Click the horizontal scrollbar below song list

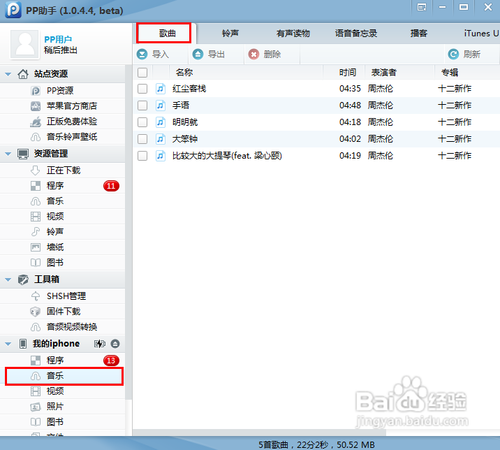click(259, 432)
